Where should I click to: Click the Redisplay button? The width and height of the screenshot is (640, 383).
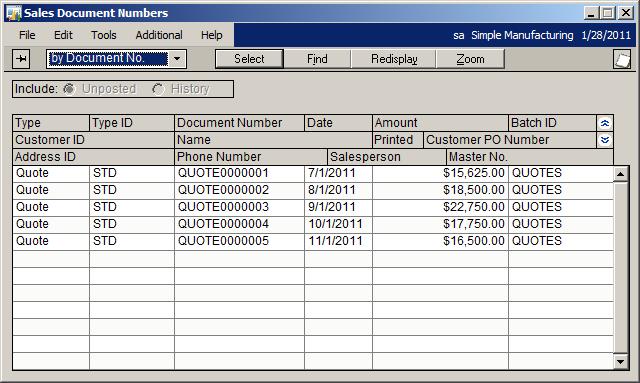pyautogui.click(x=394, y=59)
